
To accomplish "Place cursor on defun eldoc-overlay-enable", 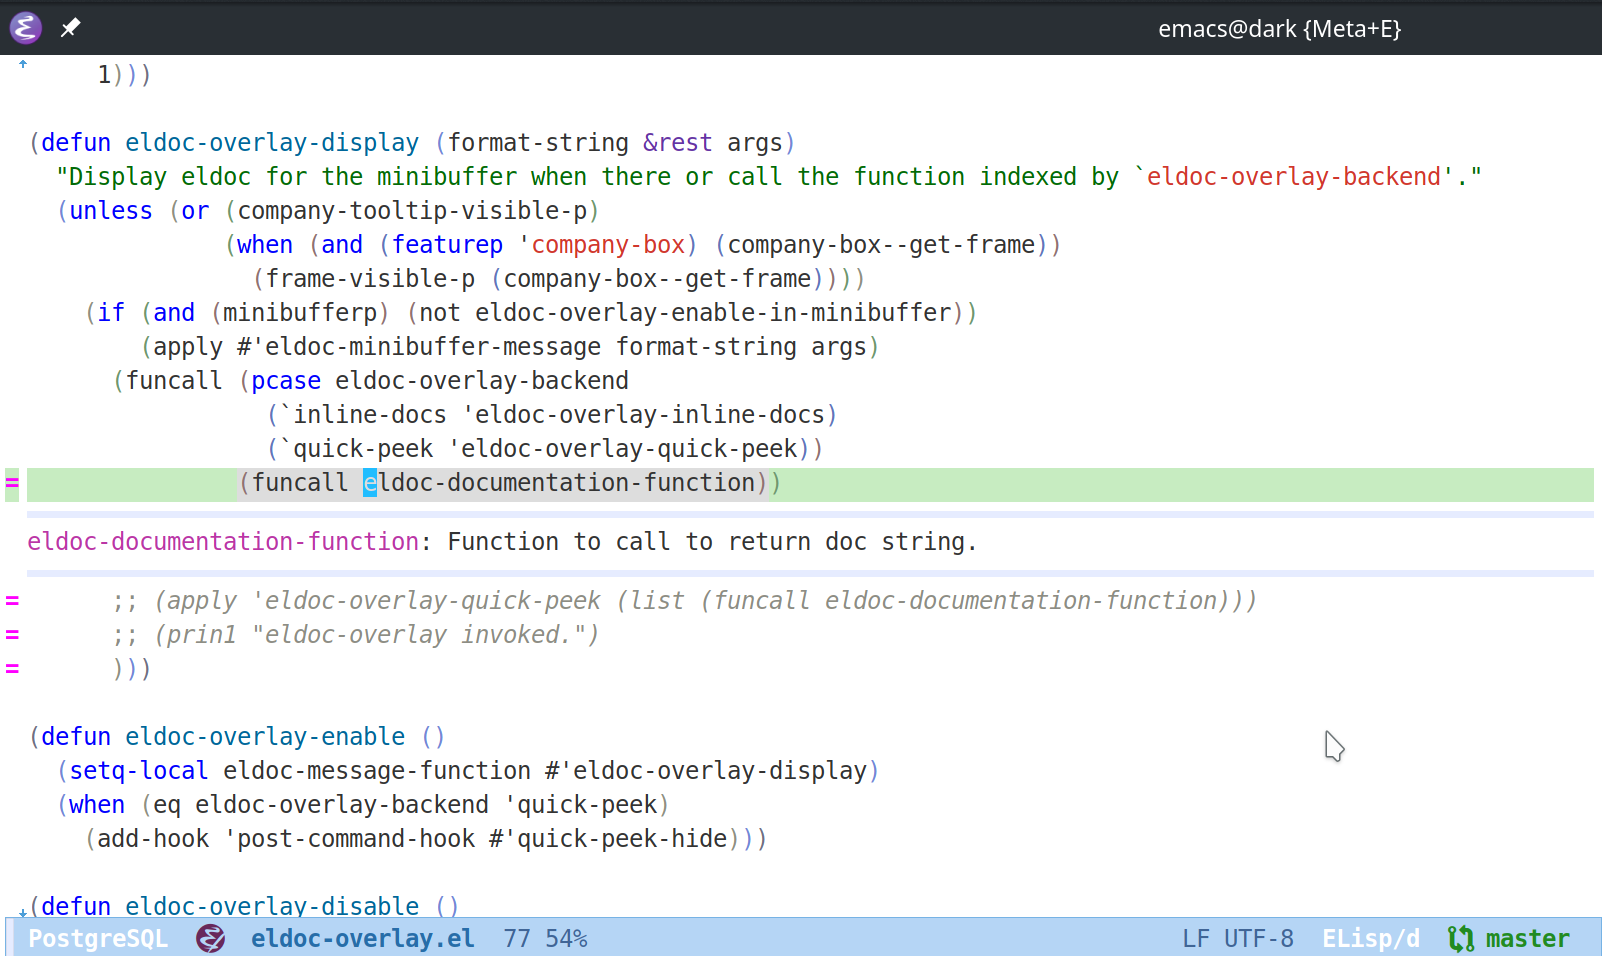I will (x=264, y=737).
